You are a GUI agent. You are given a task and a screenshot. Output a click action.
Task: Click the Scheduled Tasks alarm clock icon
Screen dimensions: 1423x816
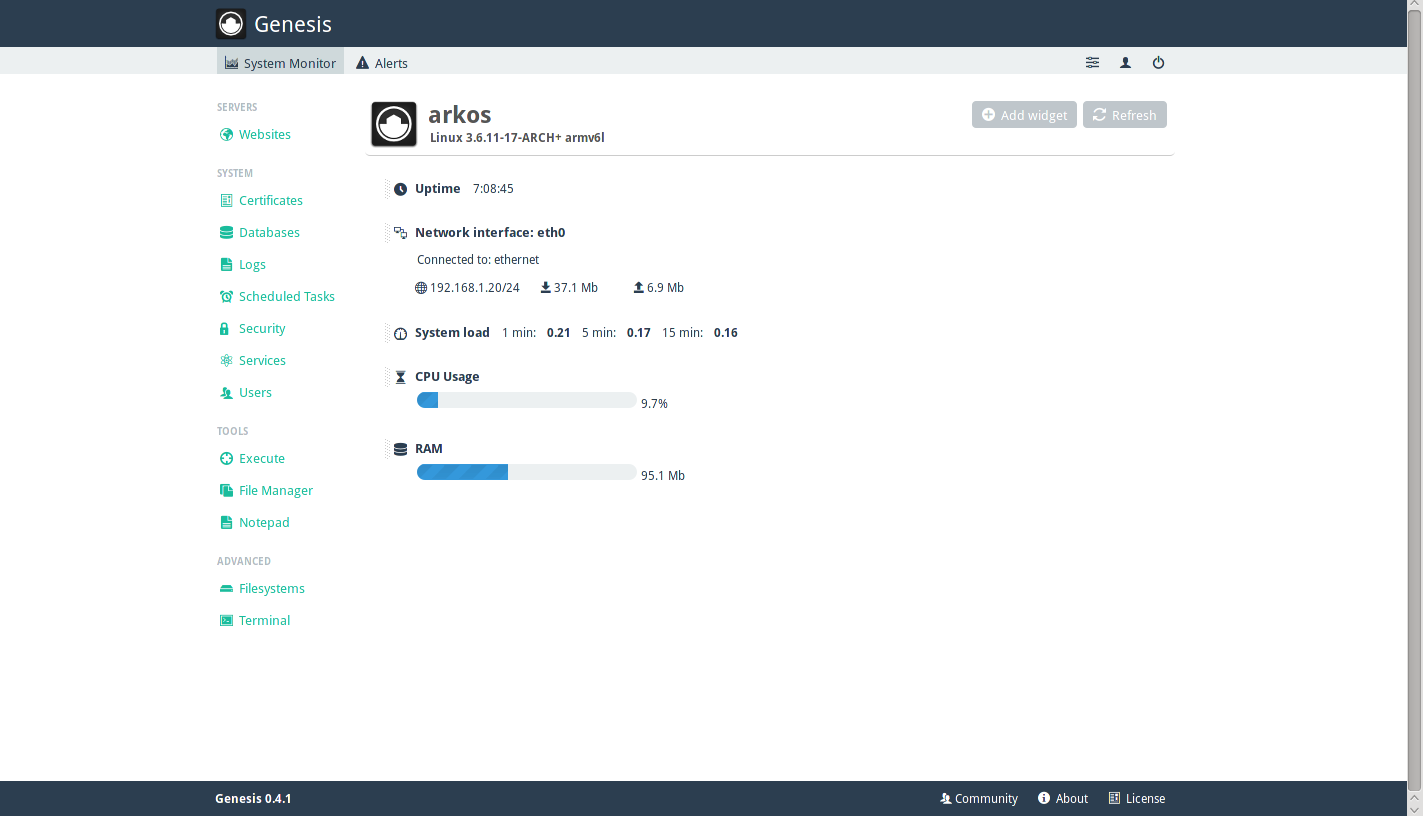coord(227,297)
